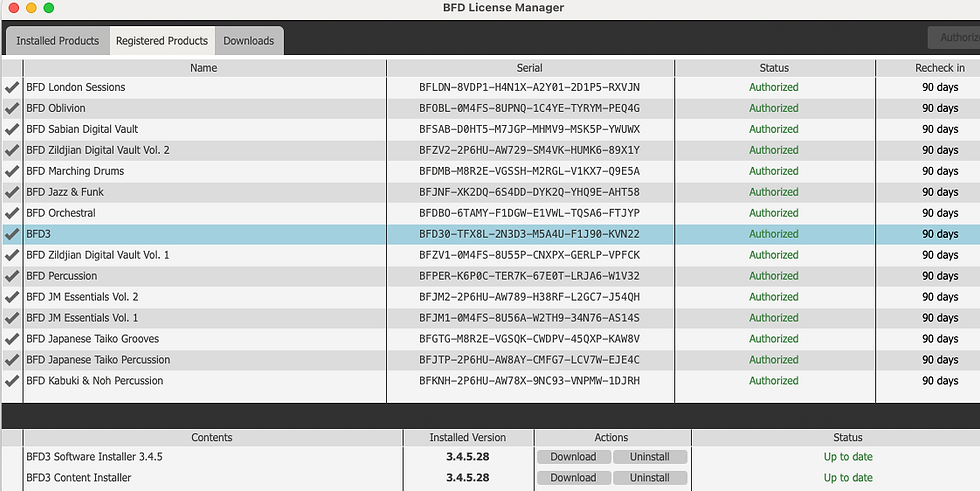Image resolution: width=980 pixels, height=491 pixels.
Task: Click the Authorized status of BFD Orchestral
Action: 774,213
